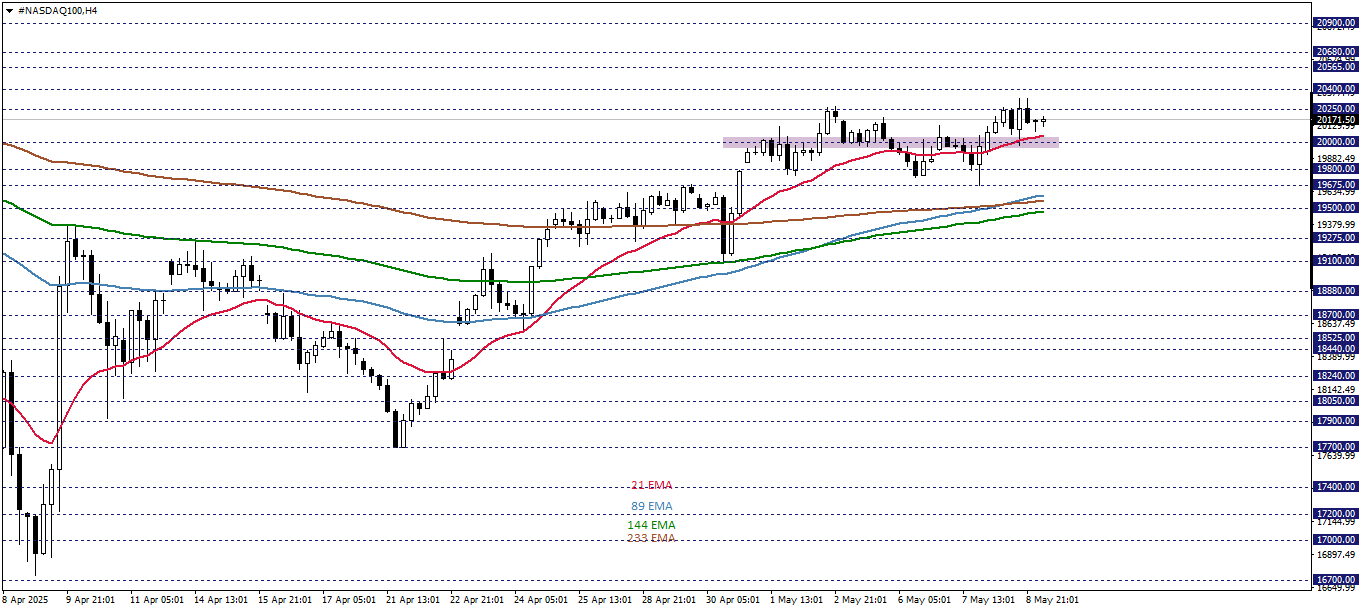The width and height of the screenshot is (1362, 611).
Task: Select the 19800.00 price level label
Action: [1337, 169]
